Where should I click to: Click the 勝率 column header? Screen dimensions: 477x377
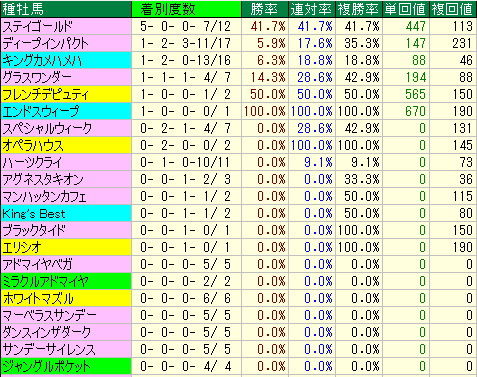tap(265, 9)
